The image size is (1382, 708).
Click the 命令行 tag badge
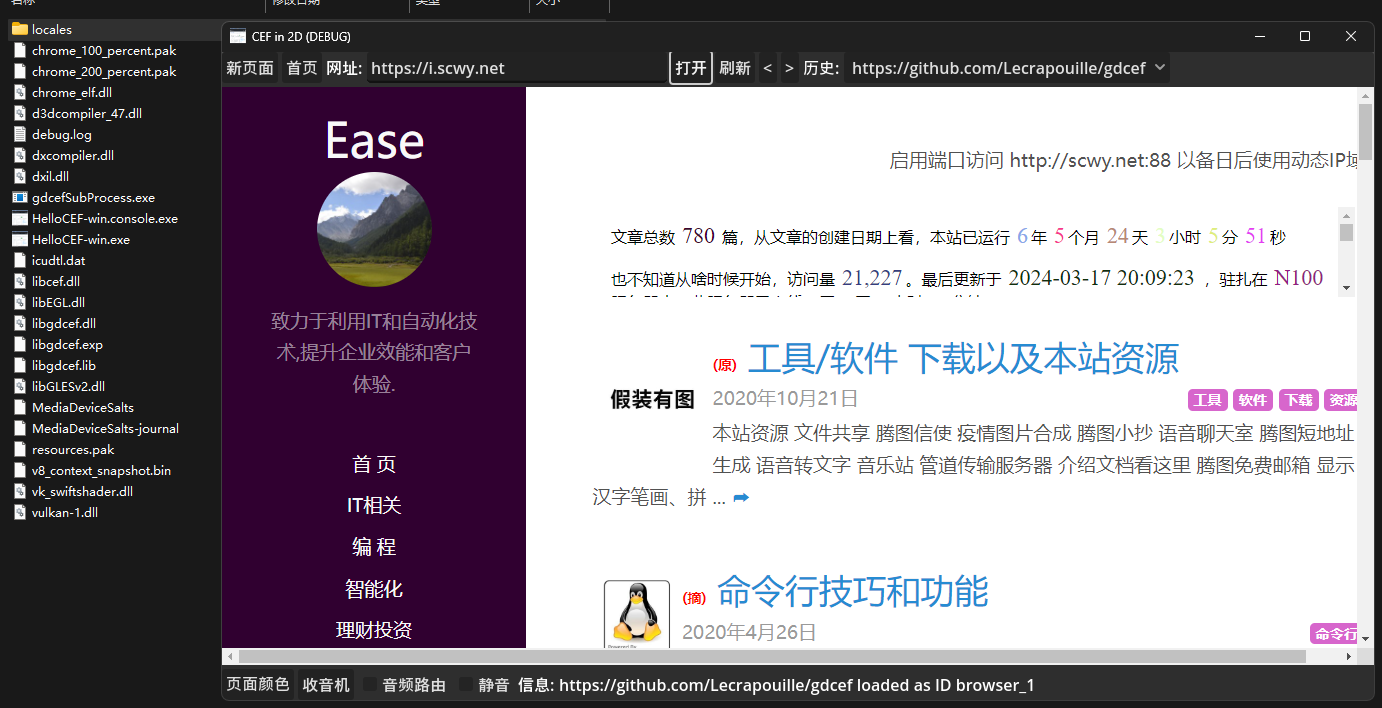[x=1335, y=634]
